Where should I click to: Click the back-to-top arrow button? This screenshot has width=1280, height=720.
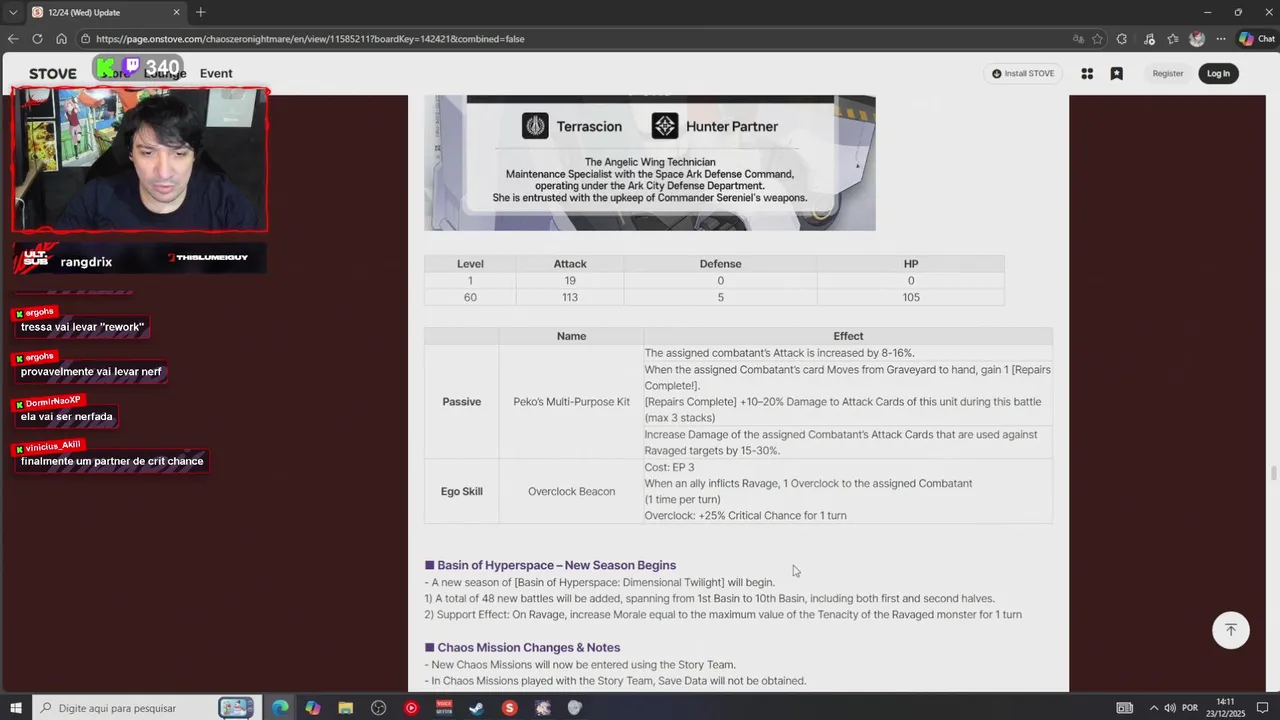(x=1231, y=630)
